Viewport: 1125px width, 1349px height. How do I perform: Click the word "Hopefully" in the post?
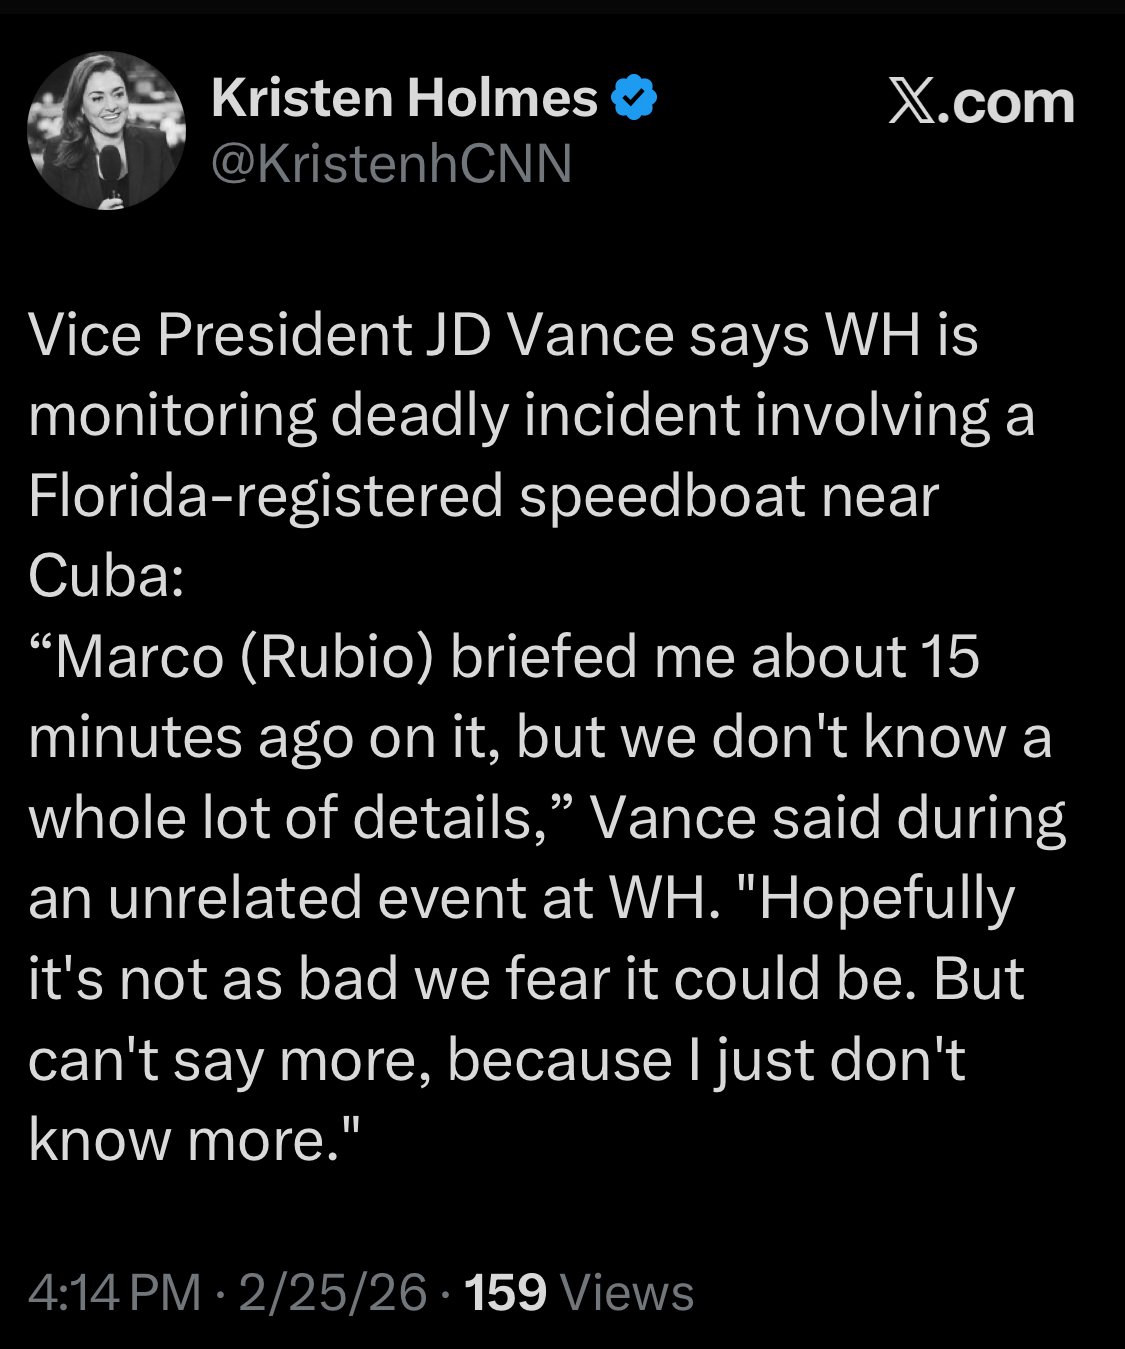click(x=887, y=898)
